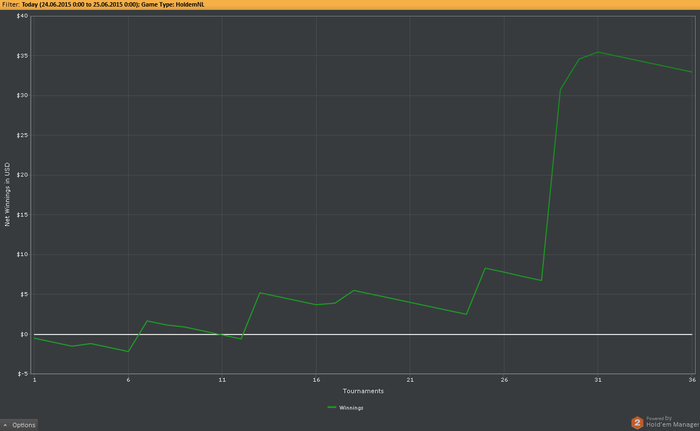Click the $-5 y-axis label
The image size is (700, 431).
click(23, 374)
